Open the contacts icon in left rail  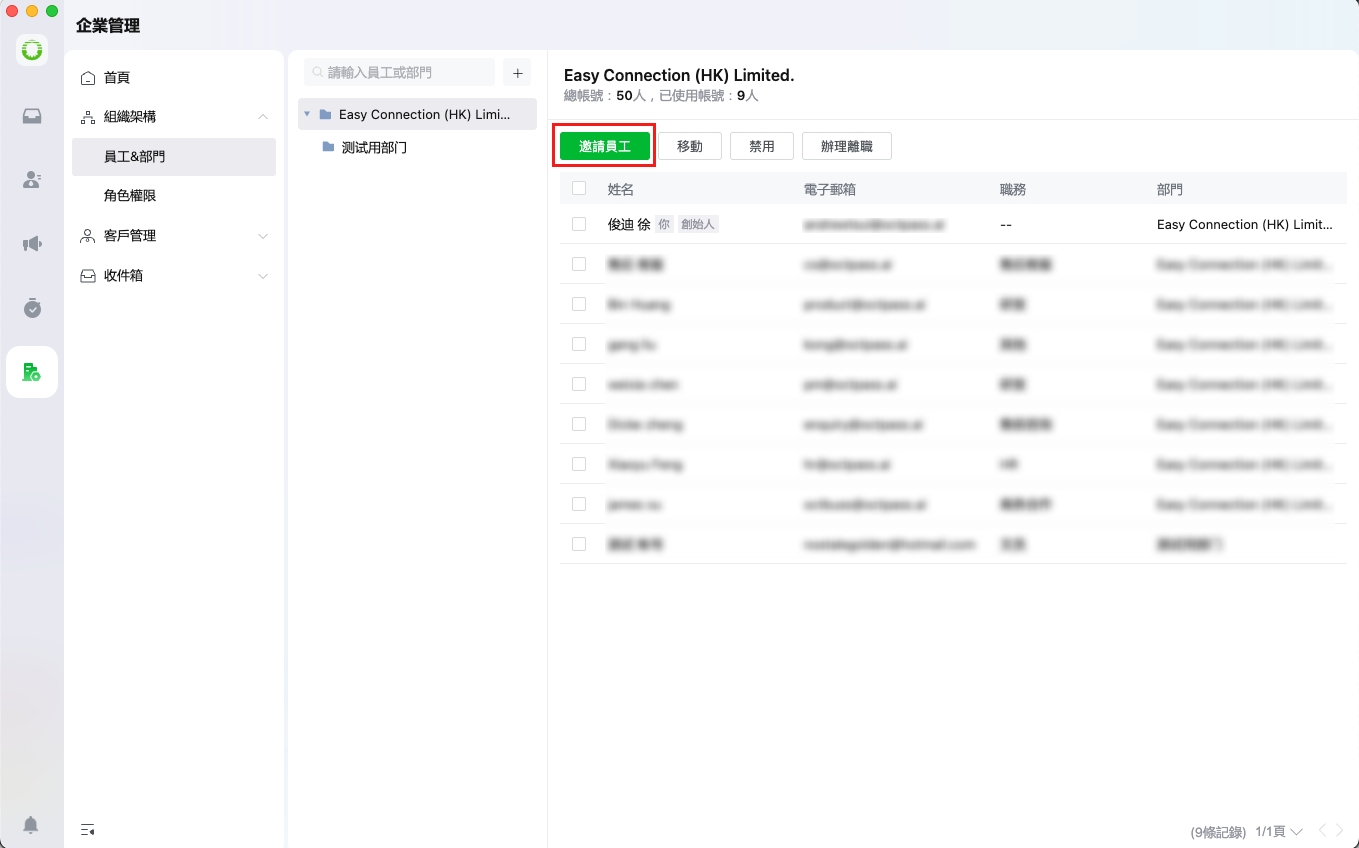[32, 180]
